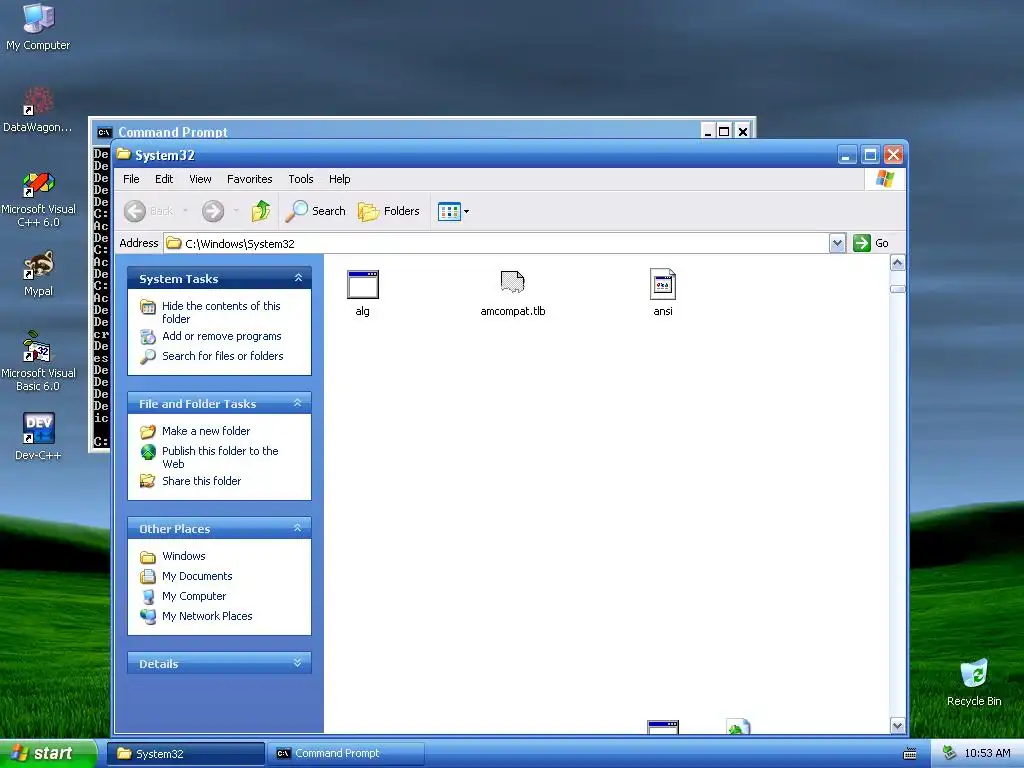This screenshot has width=1024, height=768.
Task: Click the address field C:\Windows\System32
Action: click(496, 243)
